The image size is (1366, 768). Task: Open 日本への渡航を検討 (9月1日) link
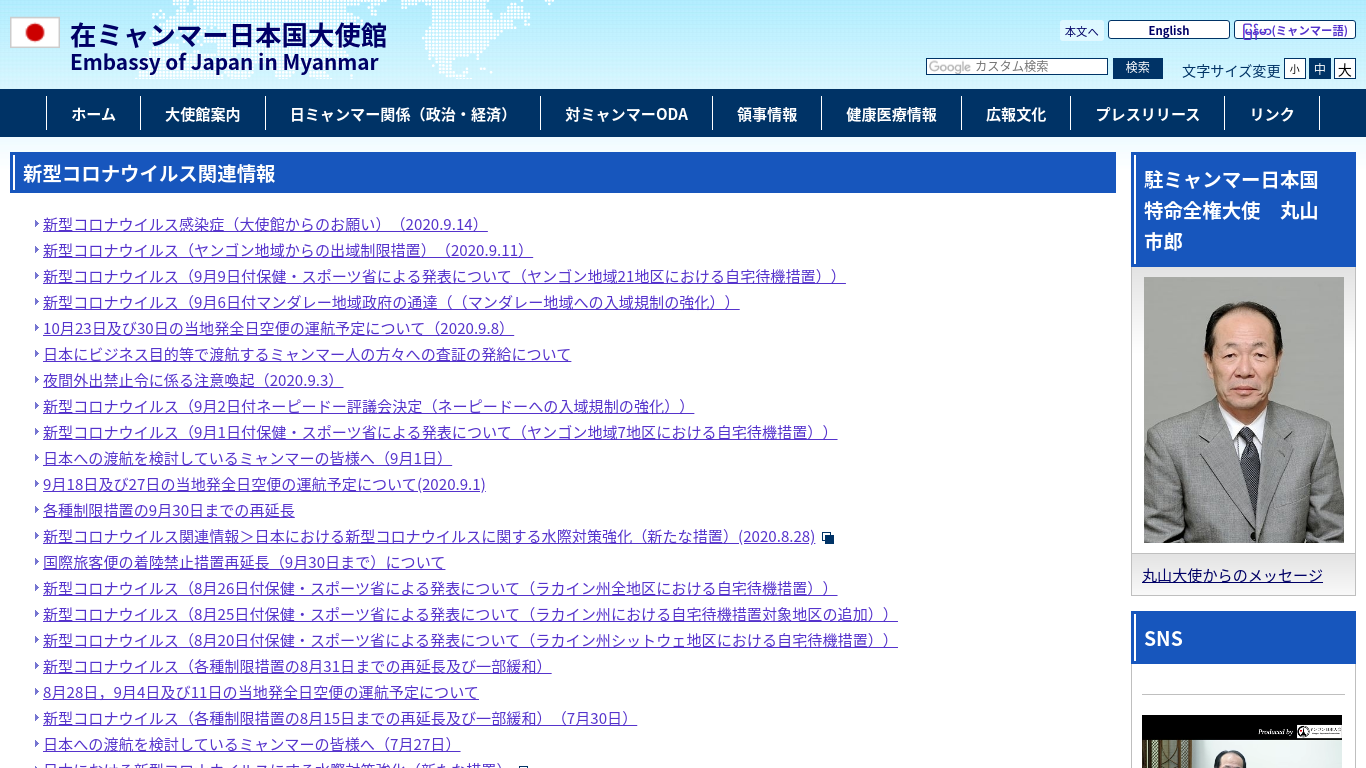pos(247,458)
